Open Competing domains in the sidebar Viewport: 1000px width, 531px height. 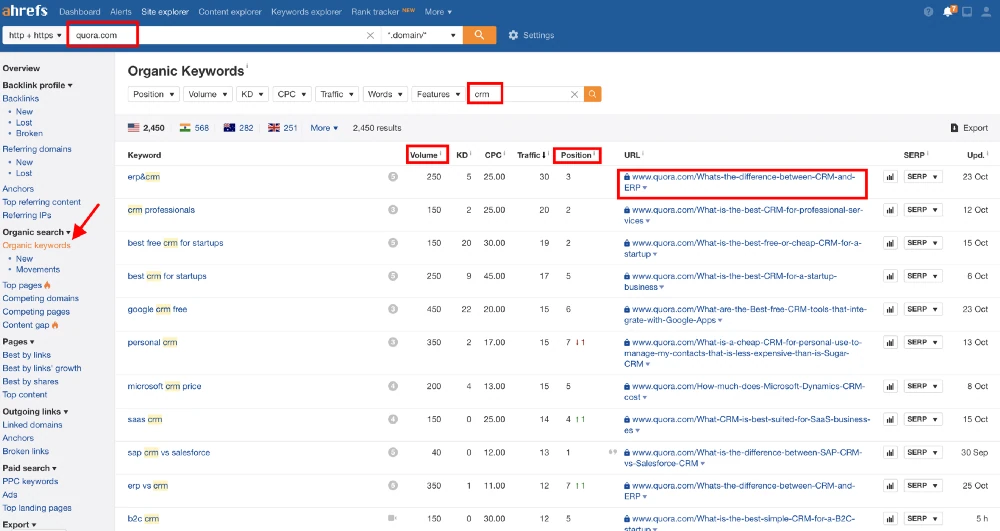40,298
